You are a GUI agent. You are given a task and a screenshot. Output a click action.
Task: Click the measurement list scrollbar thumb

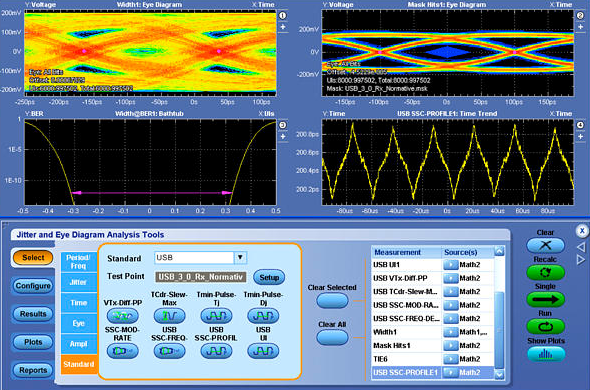tap(499, 329)
